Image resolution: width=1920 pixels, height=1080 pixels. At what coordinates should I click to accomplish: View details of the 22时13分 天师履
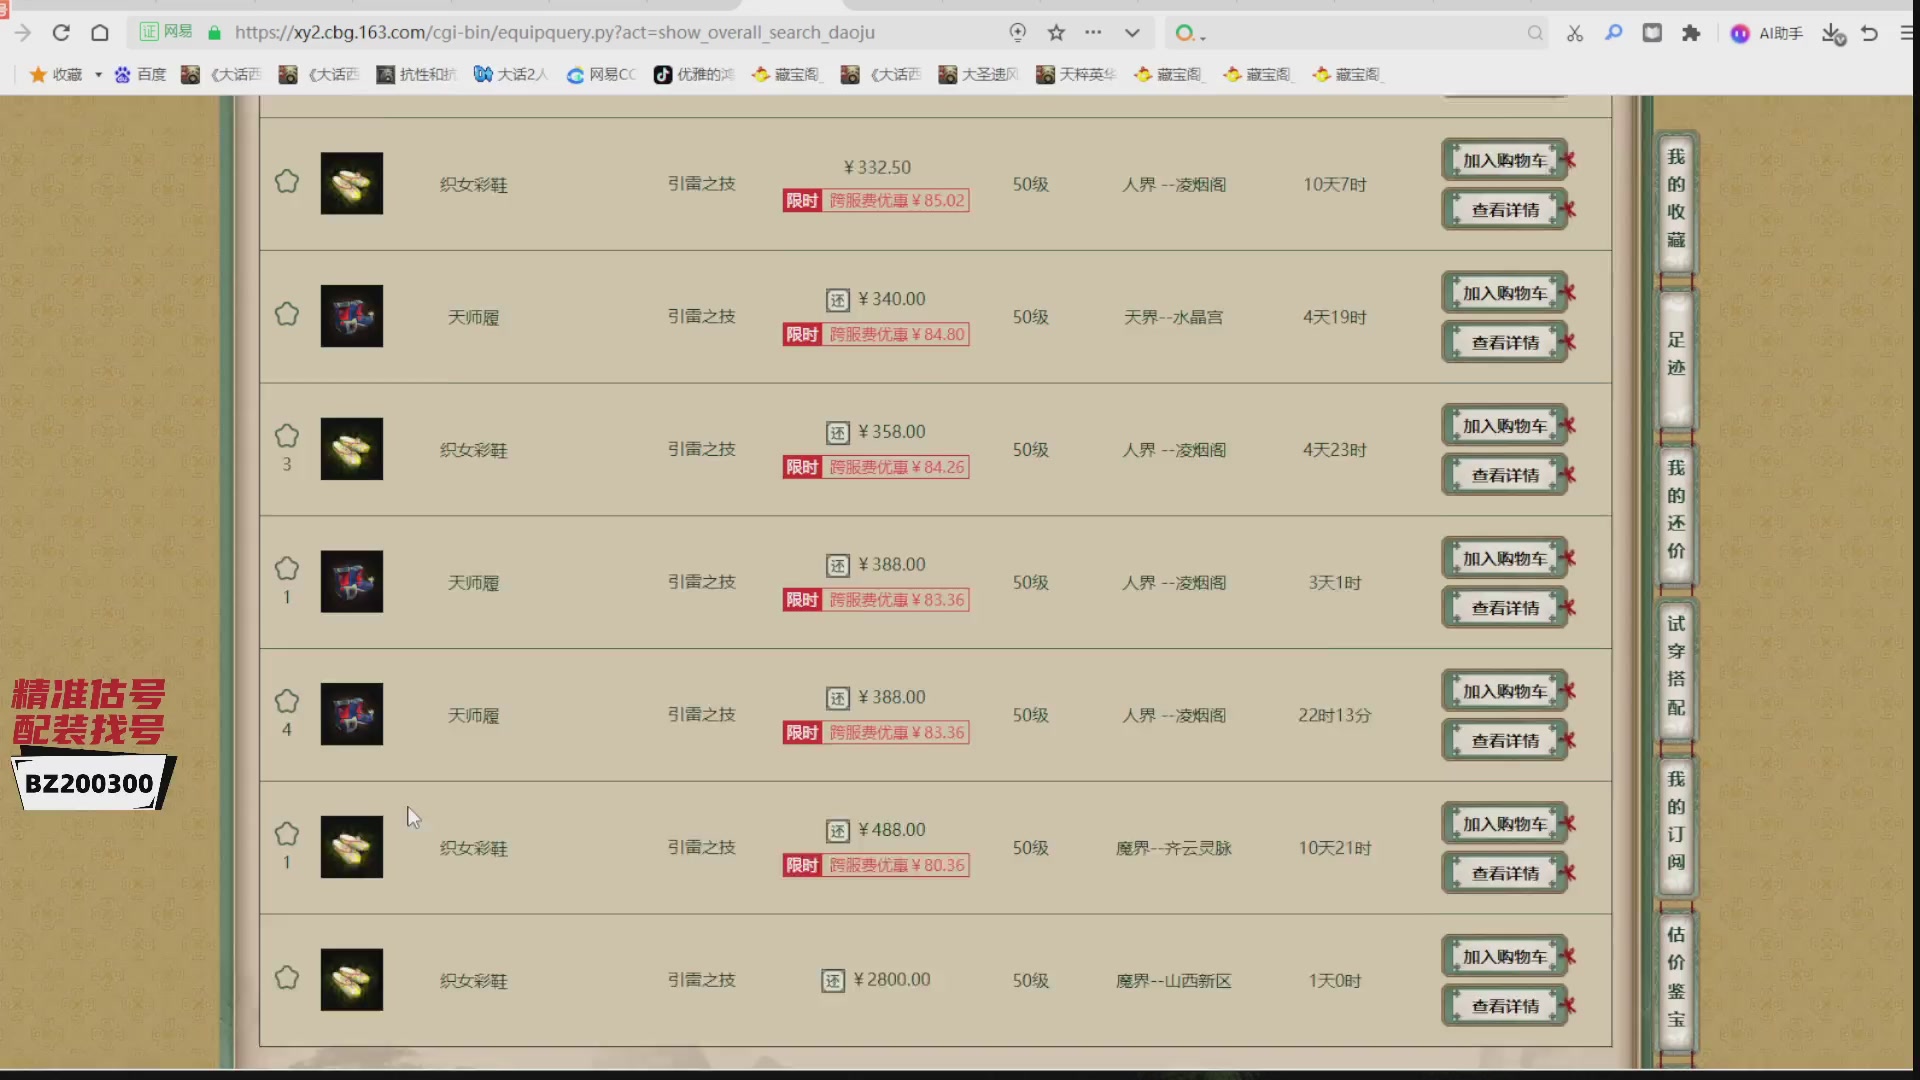pyautogui.click(x=1505, y=741)
